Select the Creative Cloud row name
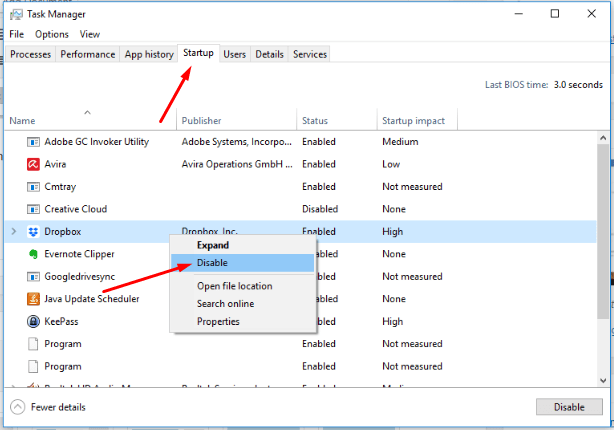The image size is (614, 430). [76, 209]
